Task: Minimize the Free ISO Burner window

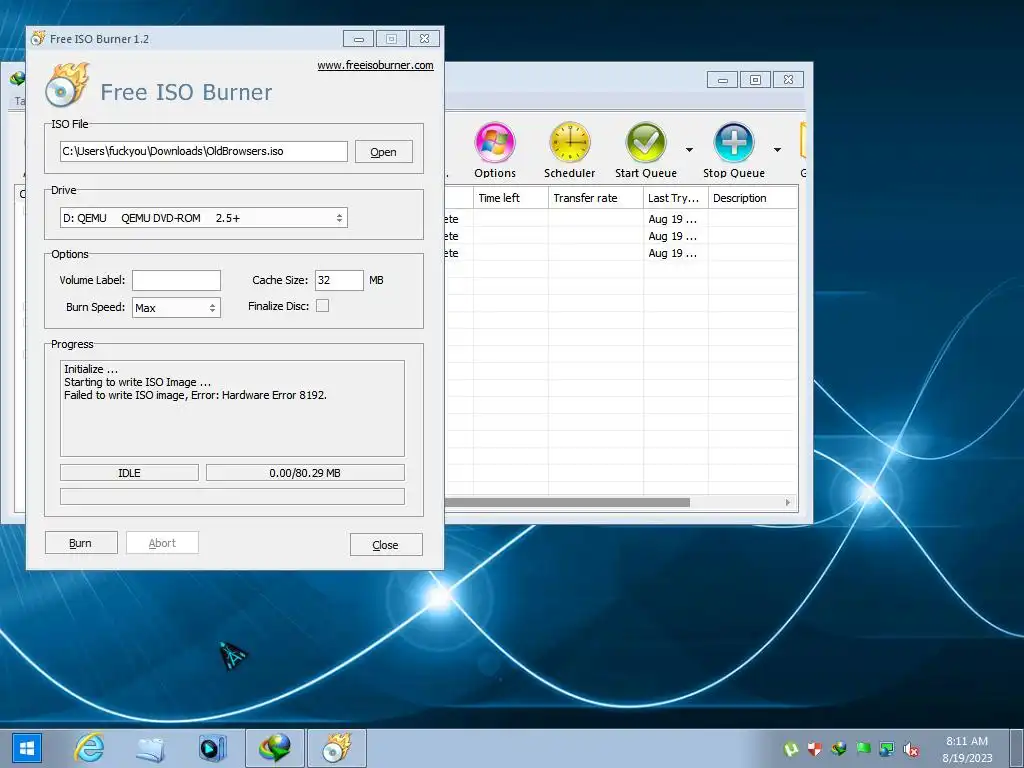Action: [359, 39]
